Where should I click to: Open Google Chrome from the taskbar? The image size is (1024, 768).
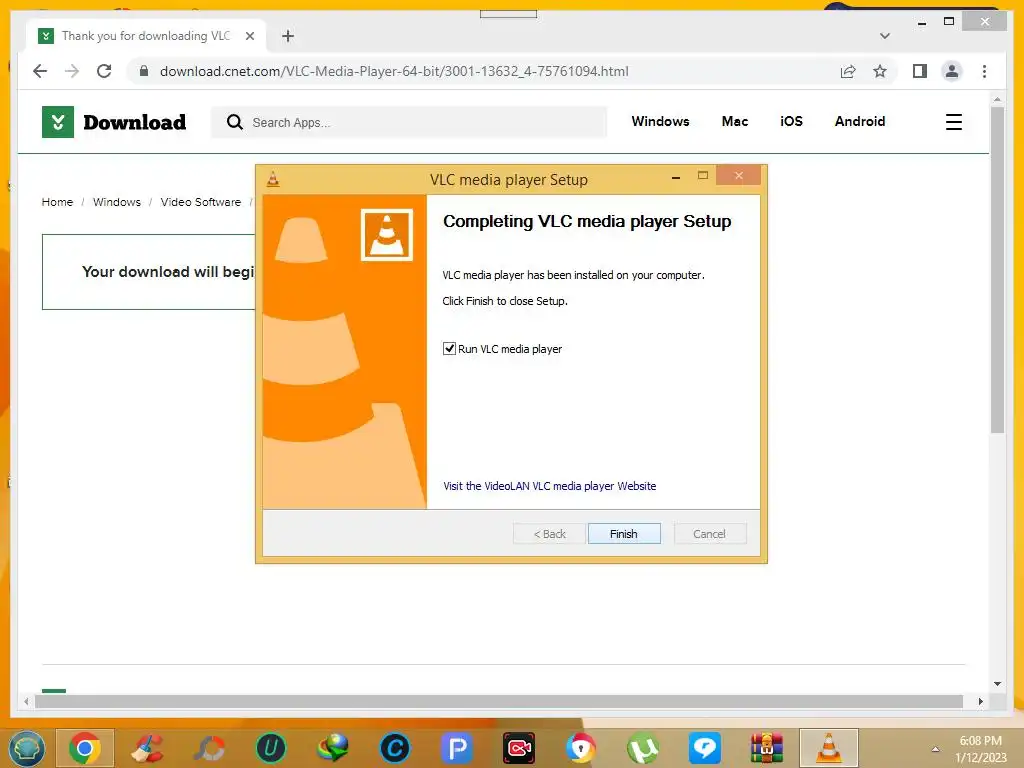[x=85, y=748]
